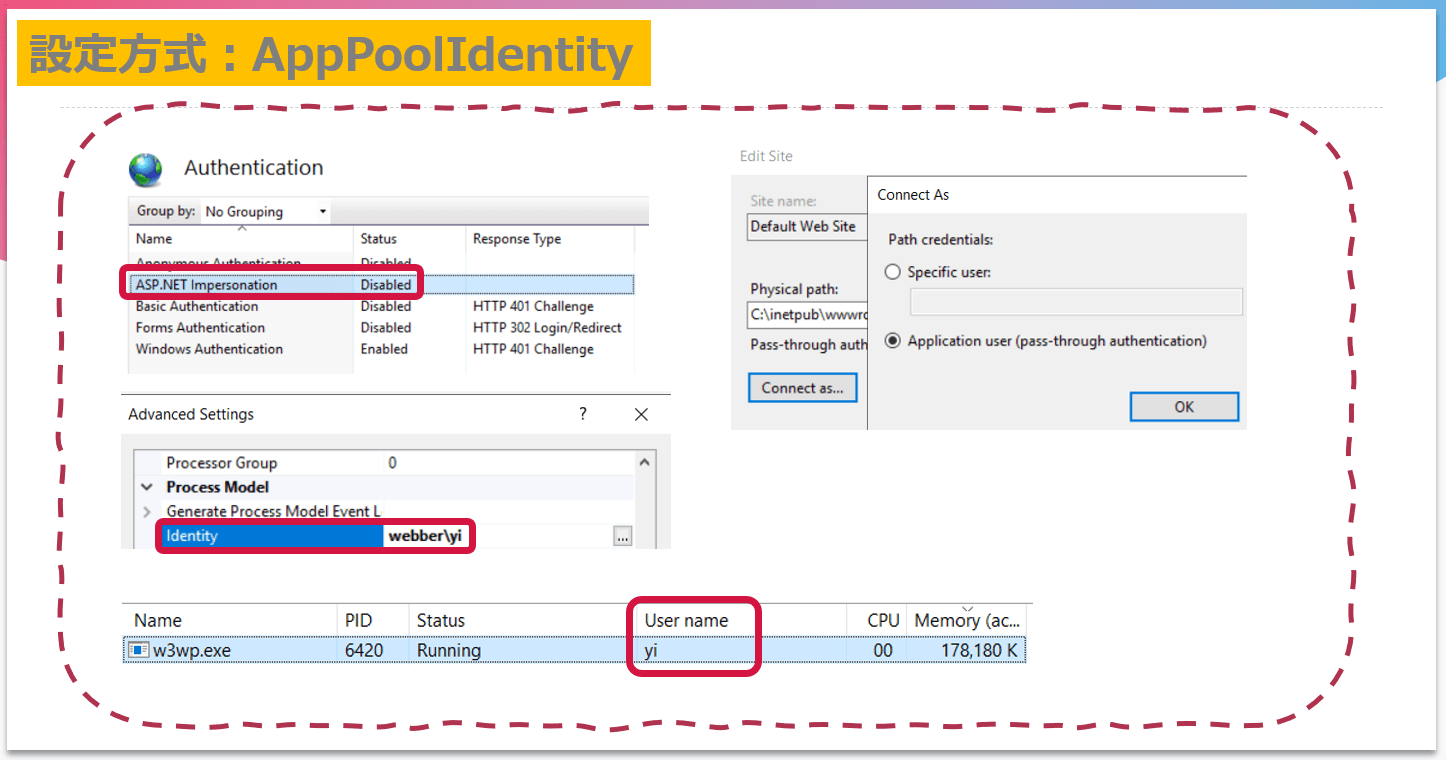Viewport: 1446px width, 760px height.
Task: Select Application user pass-through radio option
Action: [x=893, y=341]
